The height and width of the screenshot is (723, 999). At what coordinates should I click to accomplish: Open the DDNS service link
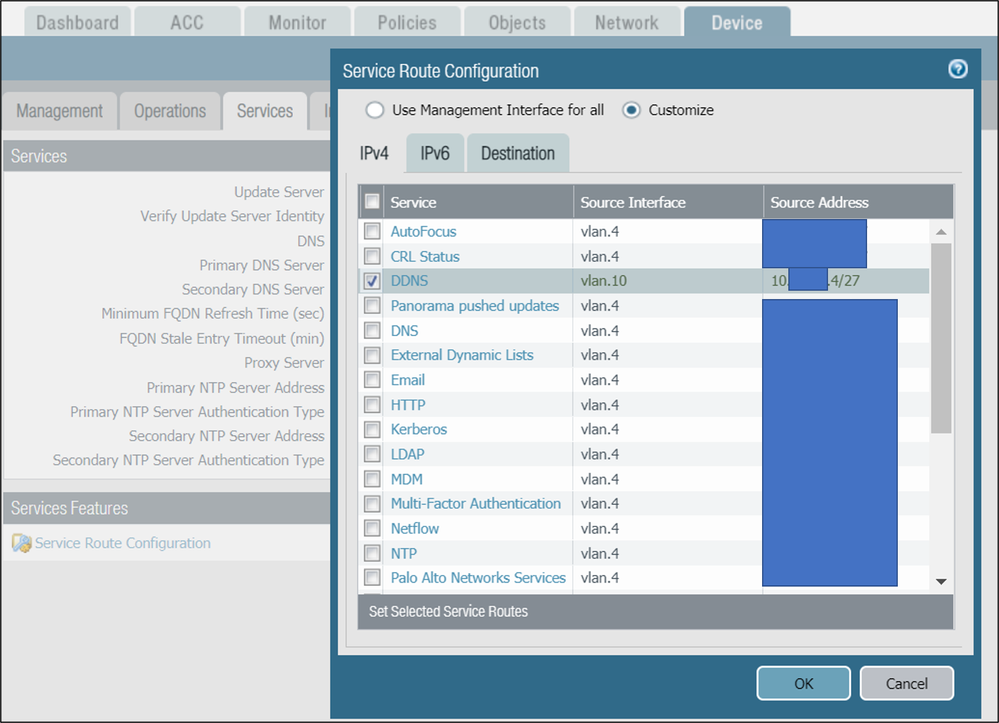point(410,281)
